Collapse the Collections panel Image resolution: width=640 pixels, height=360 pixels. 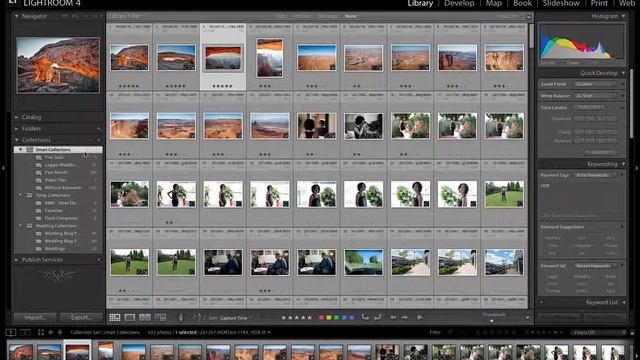click(17, 140)
